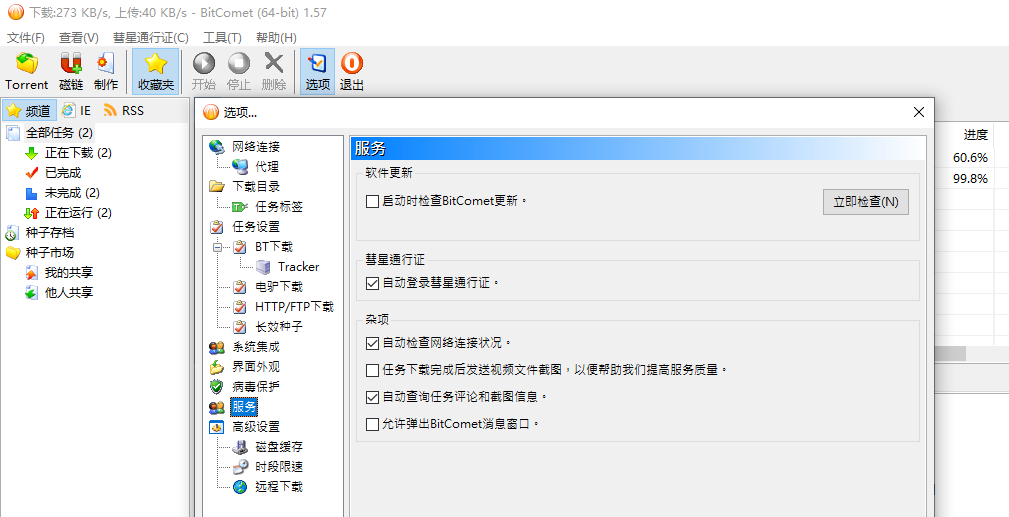The height and width of the screenshot is (517, 1009).
Task: Select 任务设置 in options tree
Action: [x=255, y=227]
